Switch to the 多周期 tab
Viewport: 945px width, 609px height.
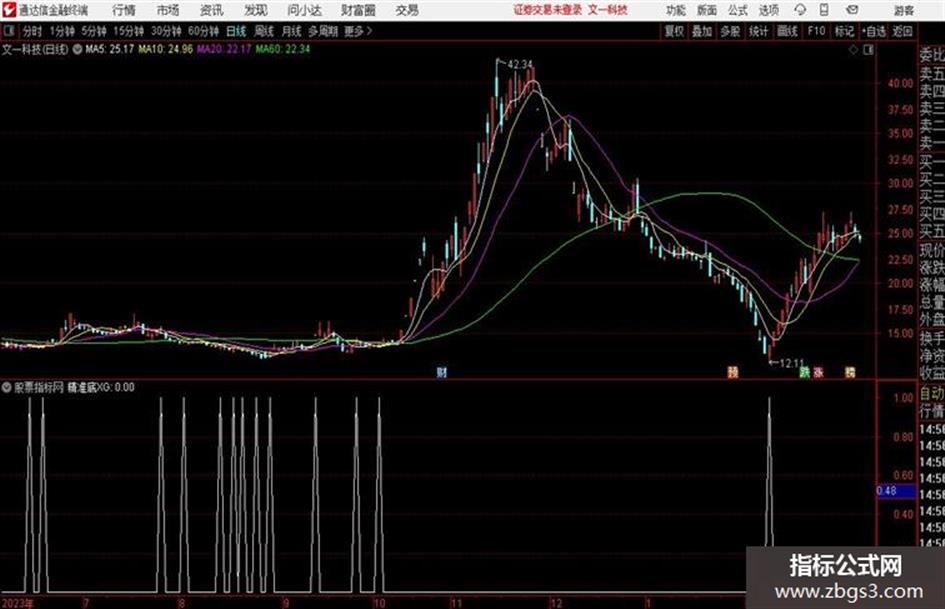tap(323, 31)
